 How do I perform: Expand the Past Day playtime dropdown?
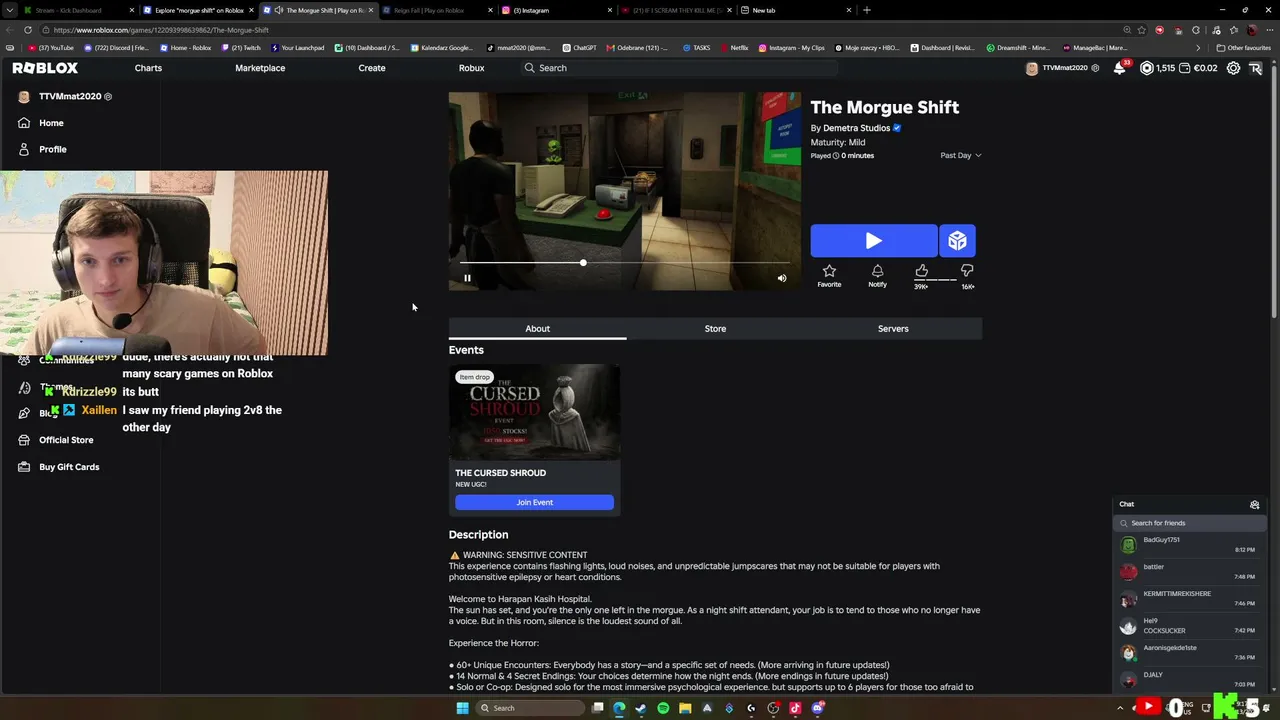coord(961,156)
